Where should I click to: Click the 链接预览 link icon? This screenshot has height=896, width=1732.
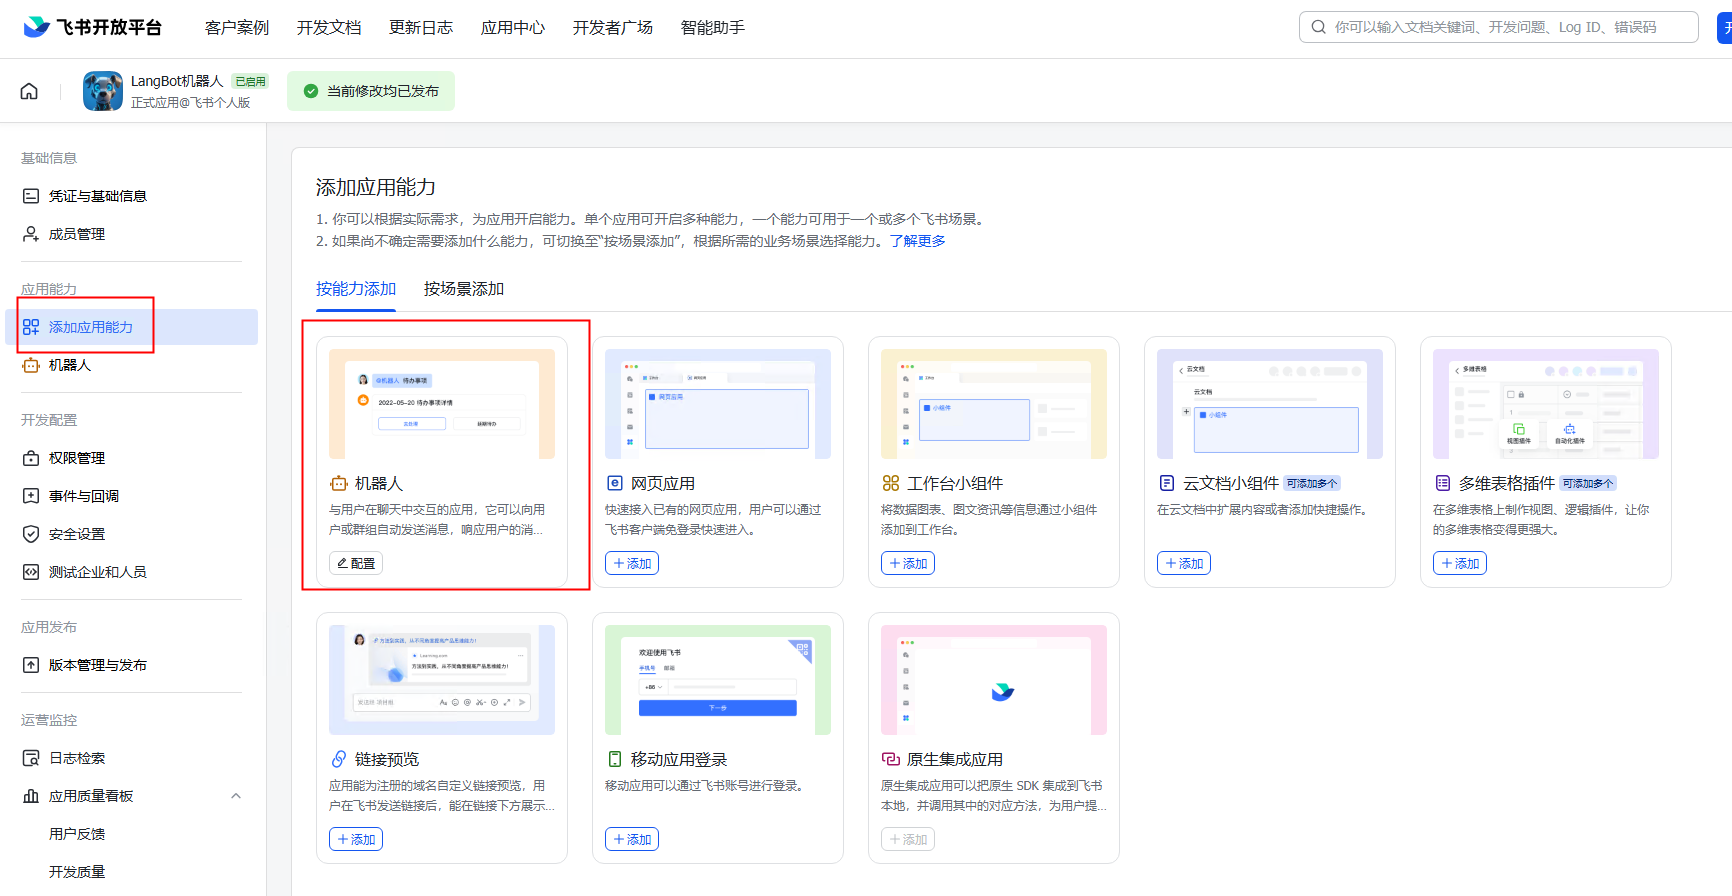coord(339,760)
